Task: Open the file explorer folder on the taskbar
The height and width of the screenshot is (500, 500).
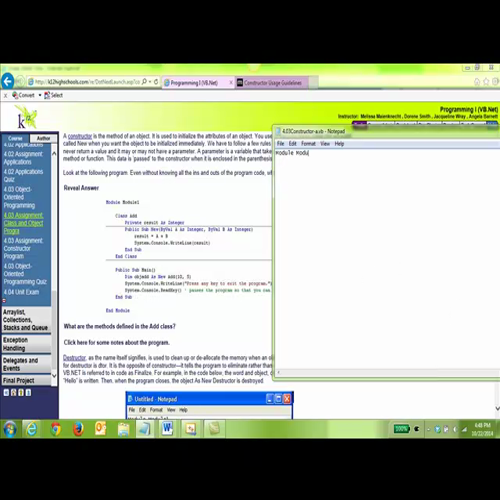Action: 124,429
